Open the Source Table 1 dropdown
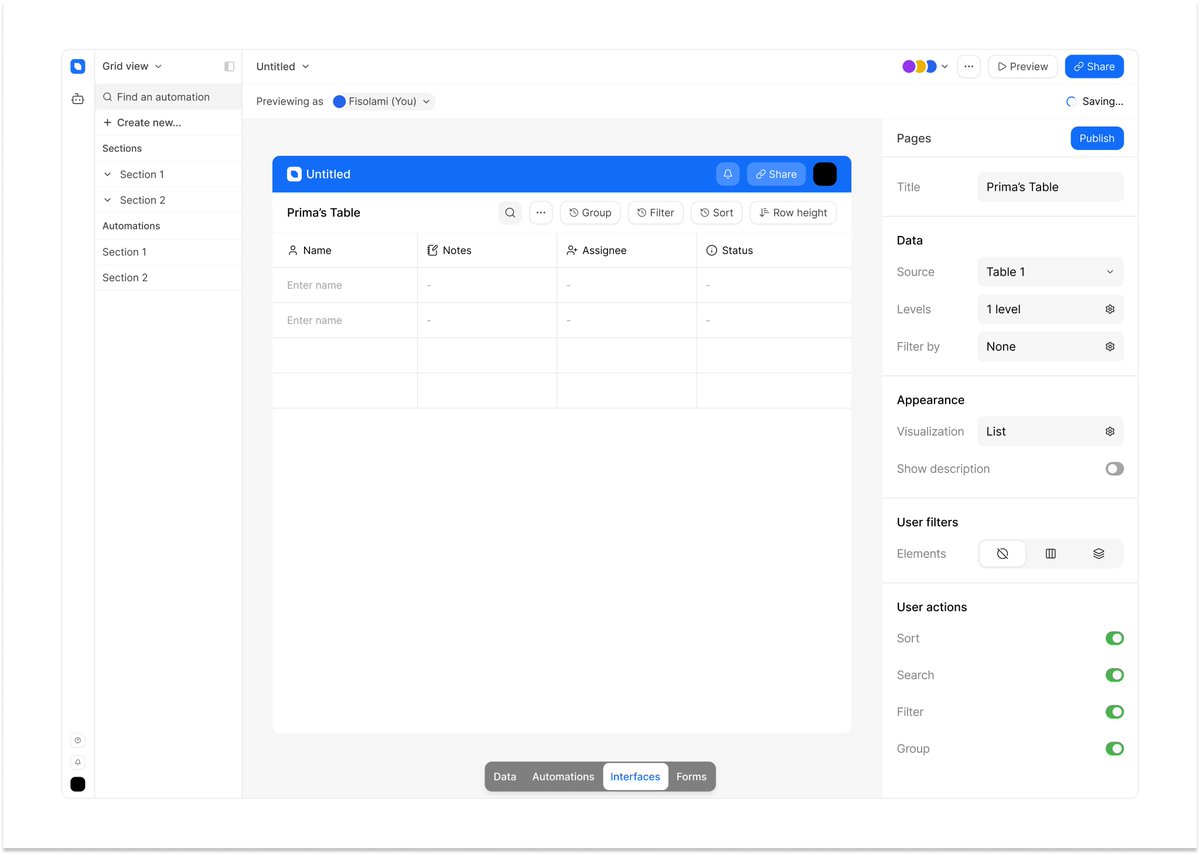This screenshot has width=1200, height=855. (x=1050, y=272)
